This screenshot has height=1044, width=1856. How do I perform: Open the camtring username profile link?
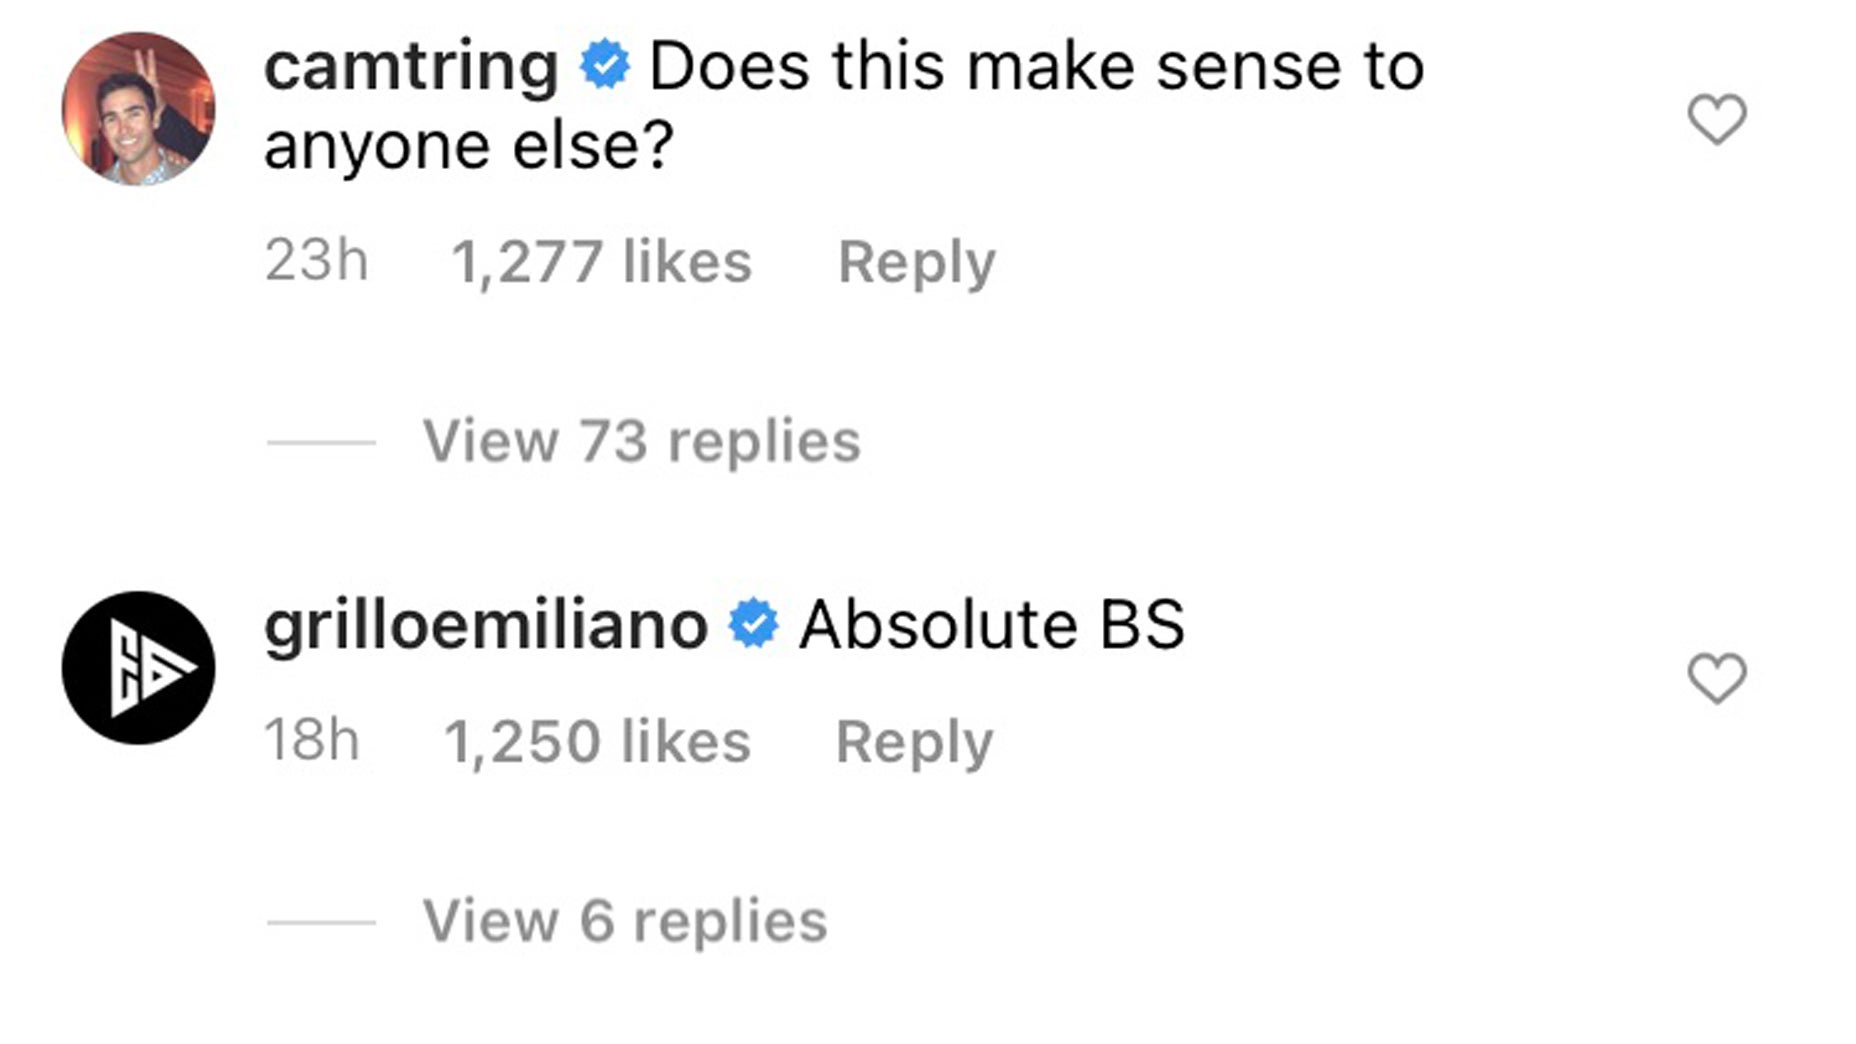410,66
